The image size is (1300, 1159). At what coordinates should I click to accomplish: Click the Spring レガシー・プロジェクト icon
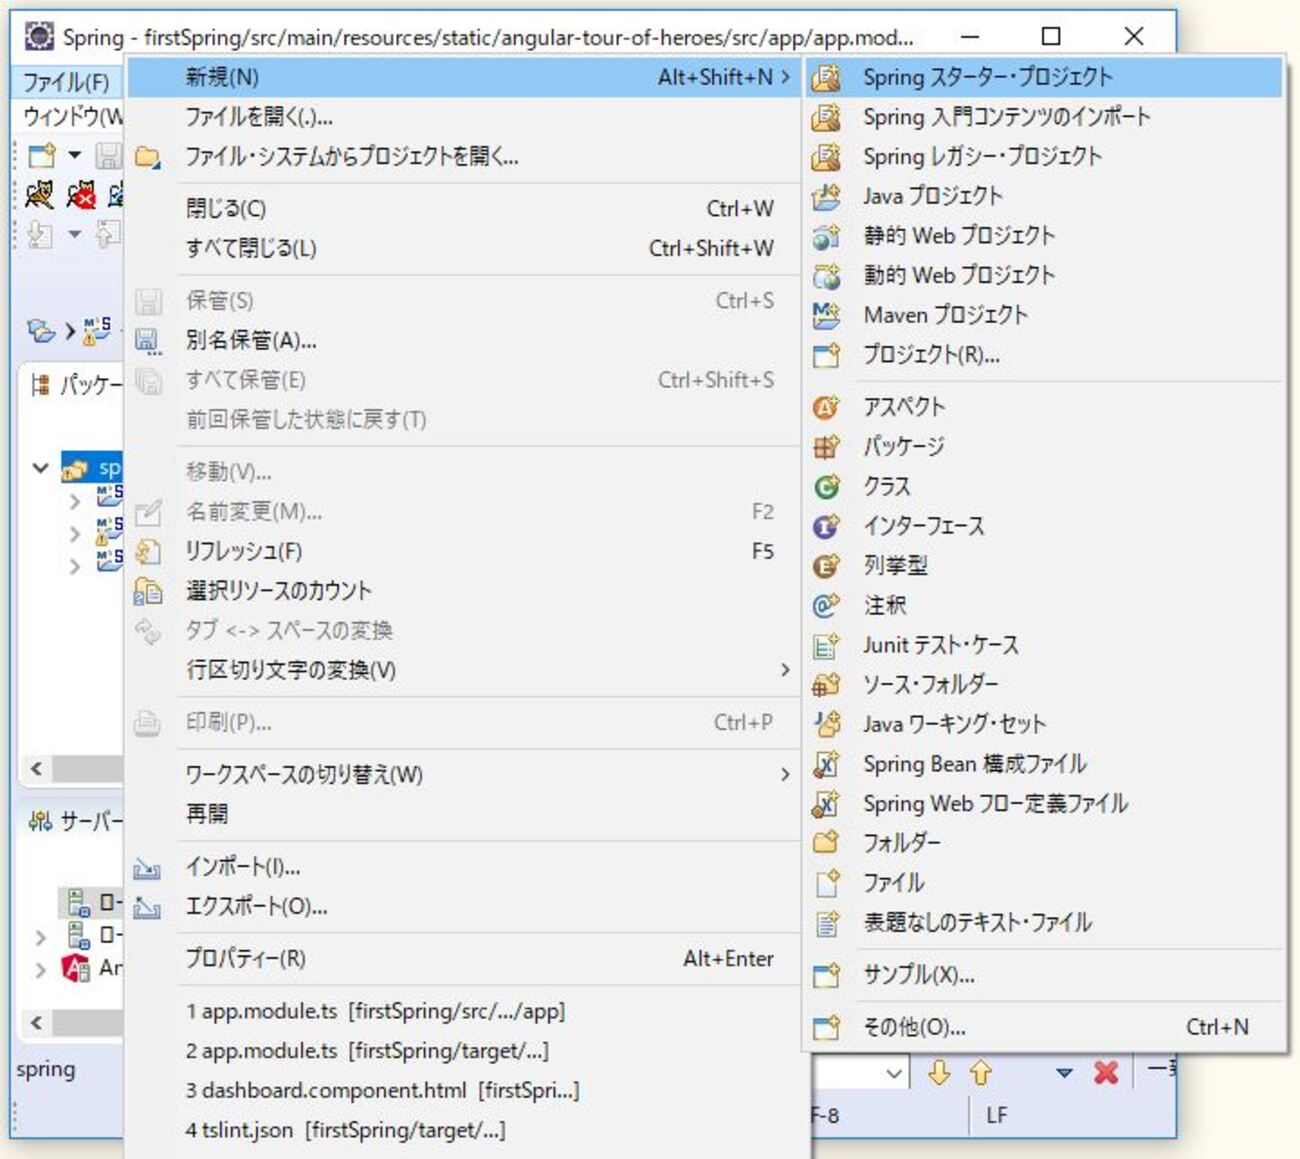(x=826, y=157)
